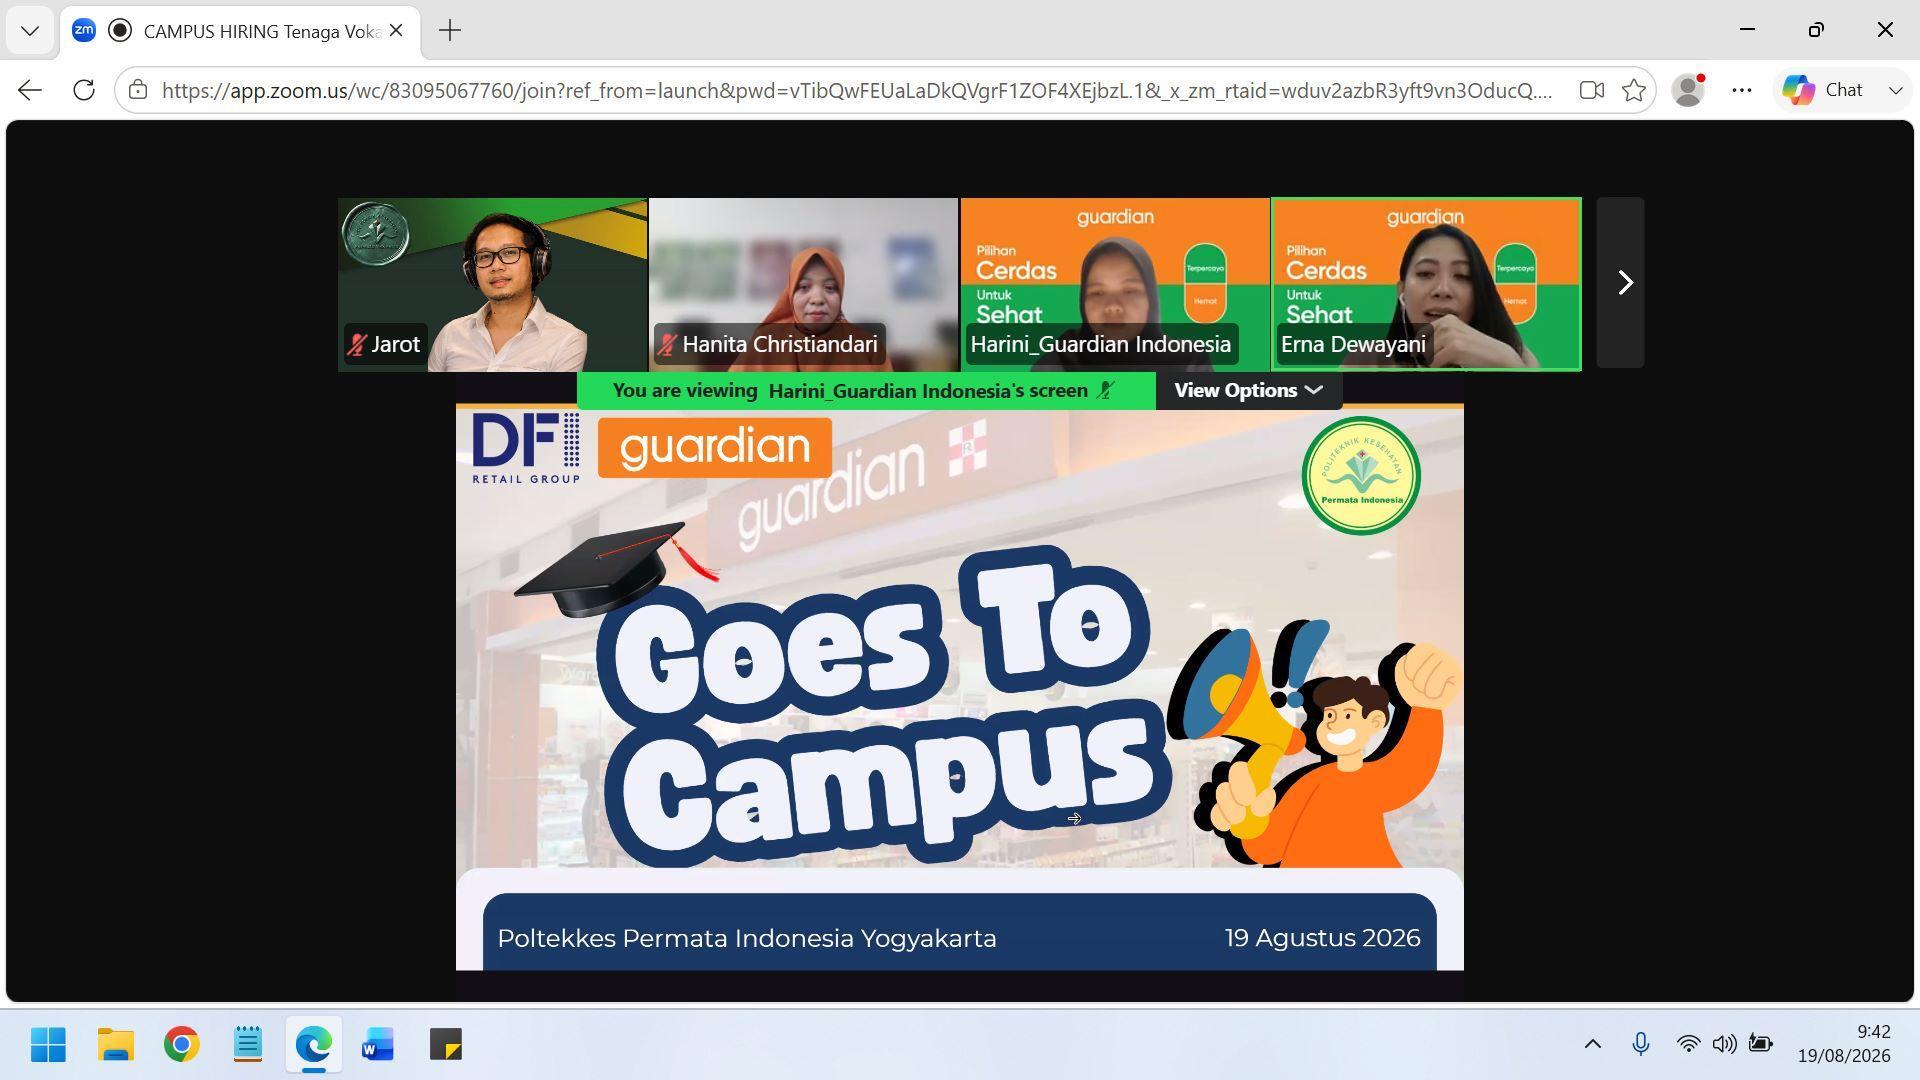Open Sticky Notes from taskbar
Image resolution: width=1920 pixels, height=1080 pixels.
pyautogui.click(x=445, y=1045)
